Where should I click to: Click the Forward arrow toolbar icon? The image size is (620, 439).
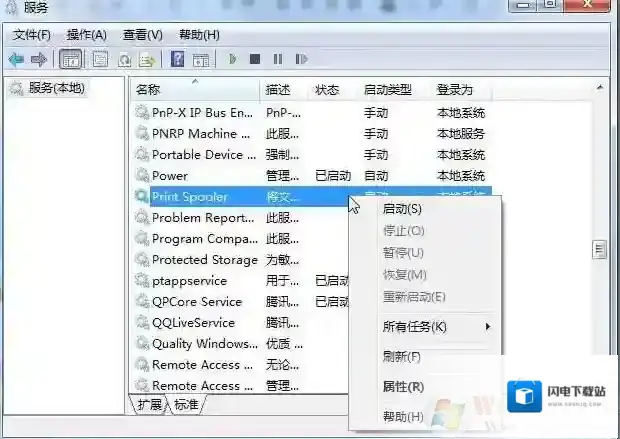[38, 59]
